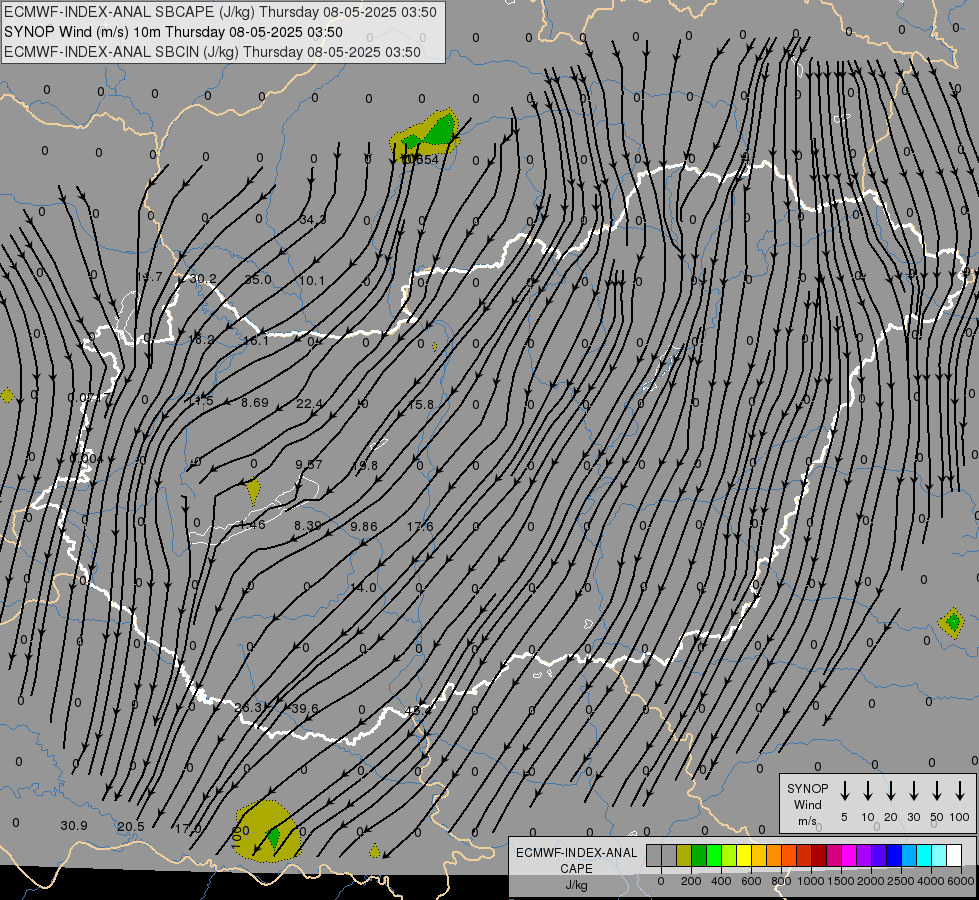Click the 14.0 value on the map

[x=363, y=587]
